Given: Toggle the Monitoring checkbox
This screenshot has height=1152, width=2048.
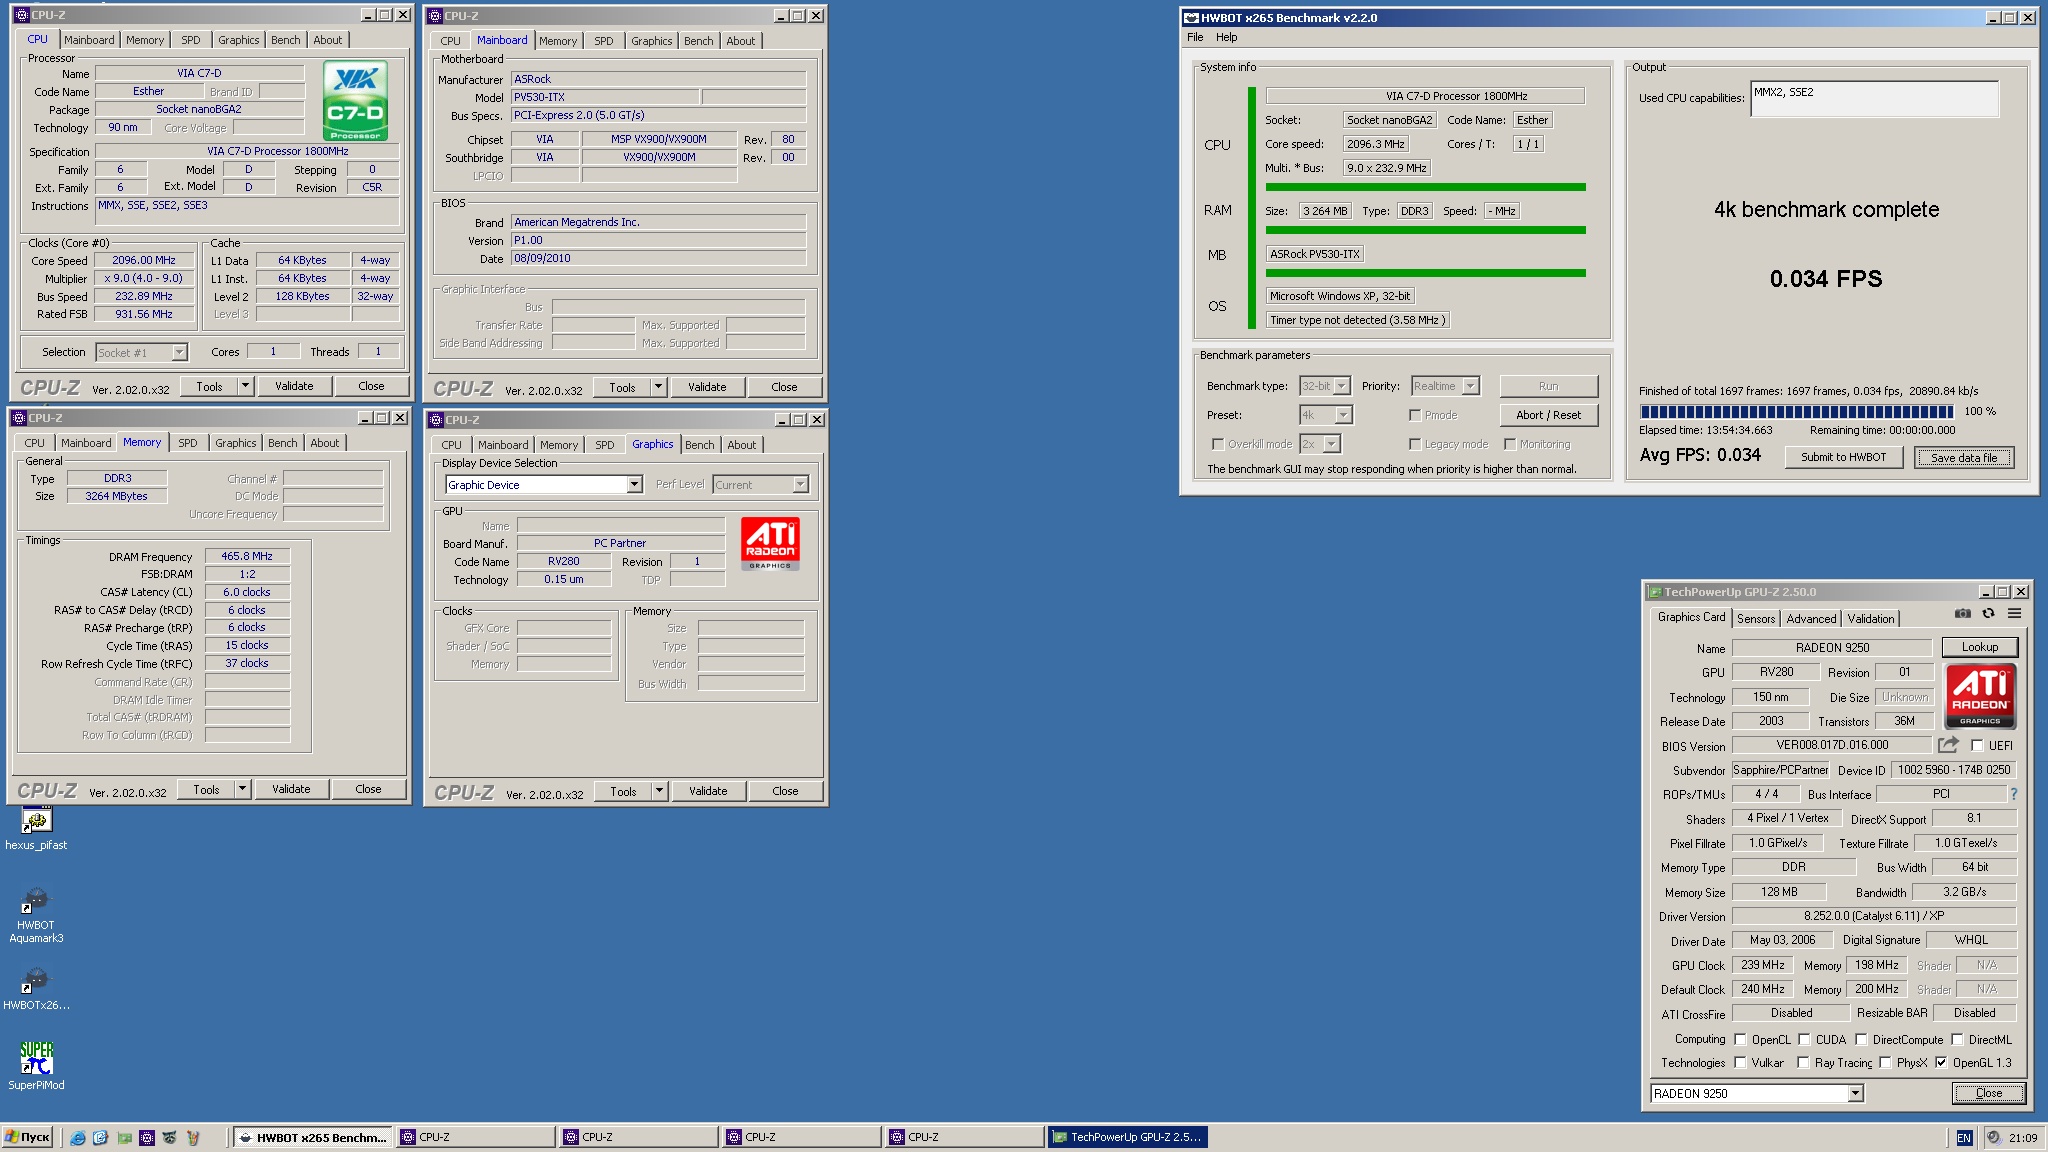Looking at the screenshot, I should pos(1510,444).
